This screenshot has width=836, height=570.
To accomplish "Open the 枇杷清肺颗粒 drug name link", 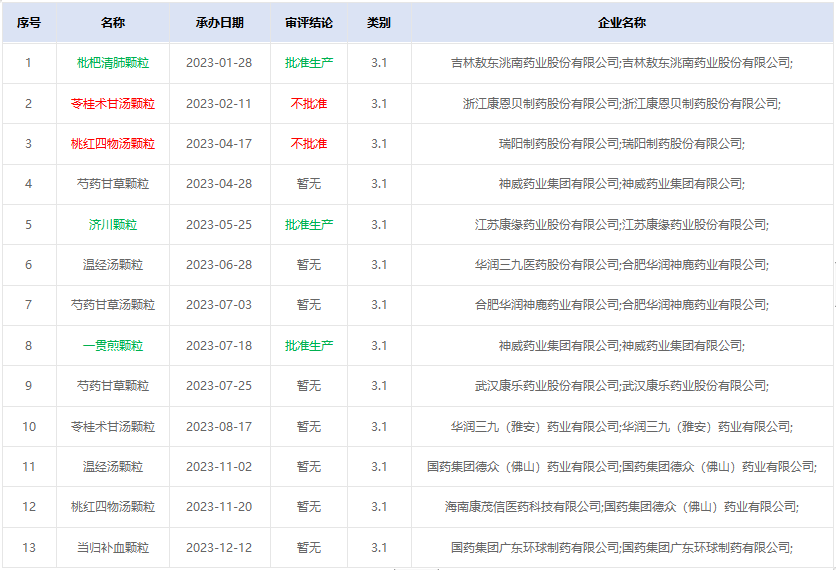I will pos(113,63).
